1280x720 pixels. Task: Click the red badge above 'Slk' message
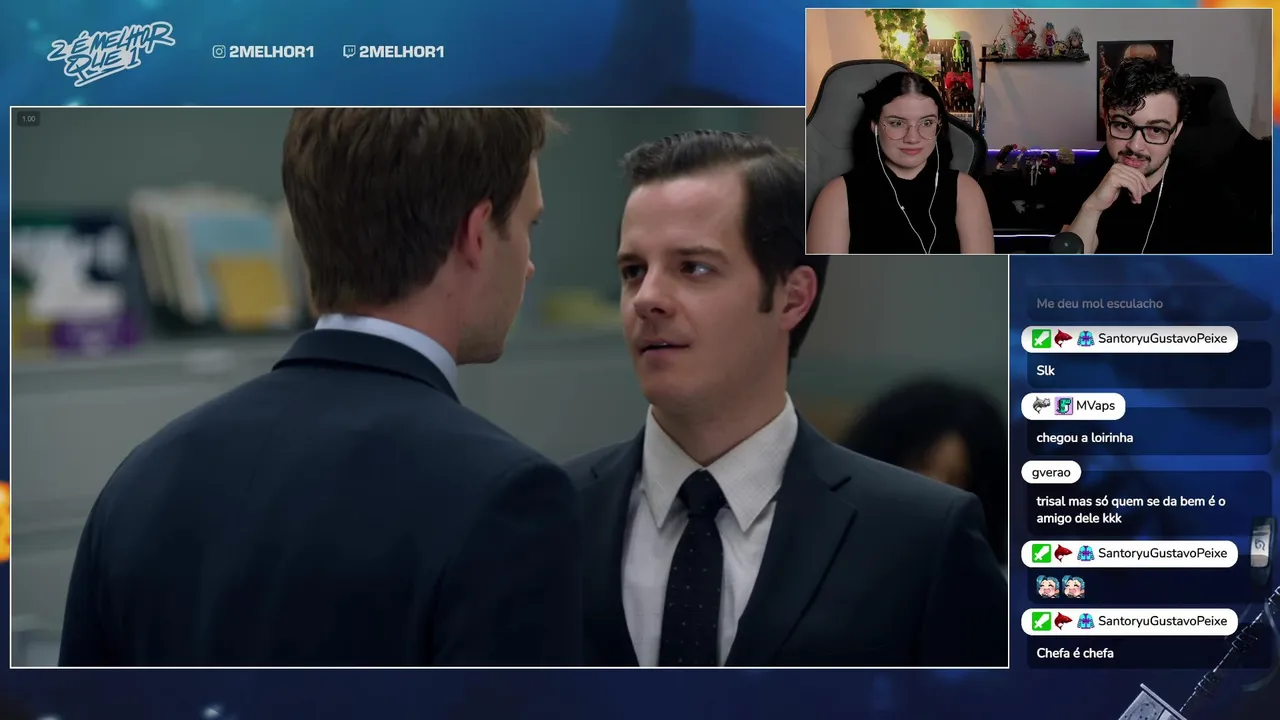click(1063, 339)
